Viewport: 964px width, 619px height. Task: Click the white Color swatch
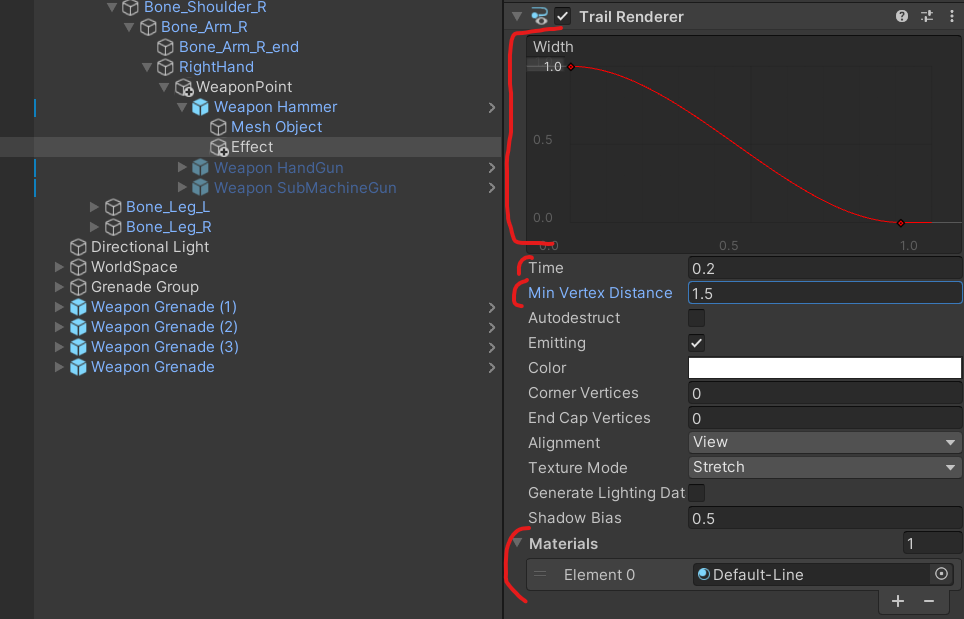point(824,368)
